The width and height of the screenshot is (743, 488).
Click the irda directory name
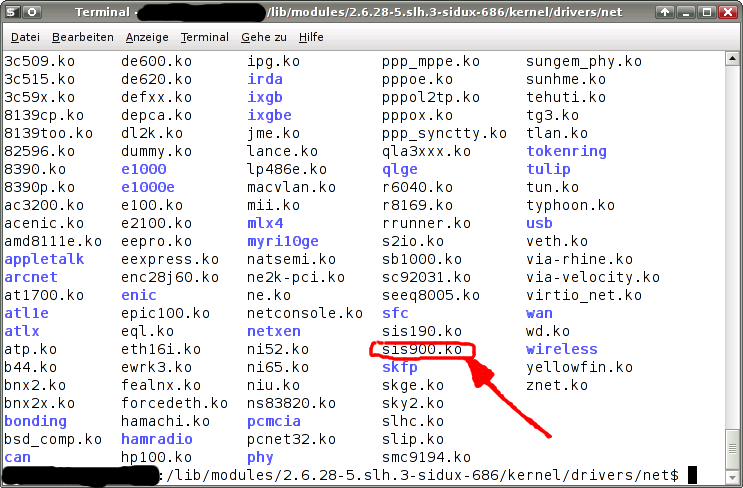[x=265, y=79]
